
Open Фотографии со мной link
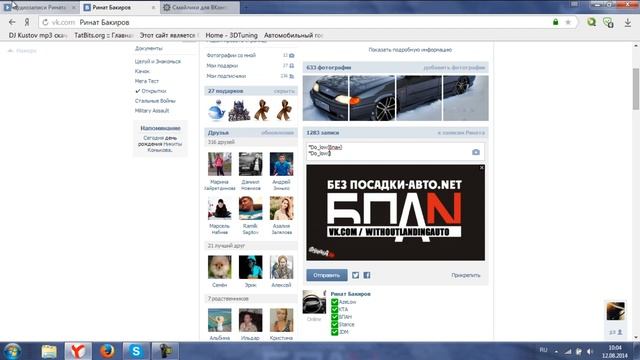click(x=231, y=55)
